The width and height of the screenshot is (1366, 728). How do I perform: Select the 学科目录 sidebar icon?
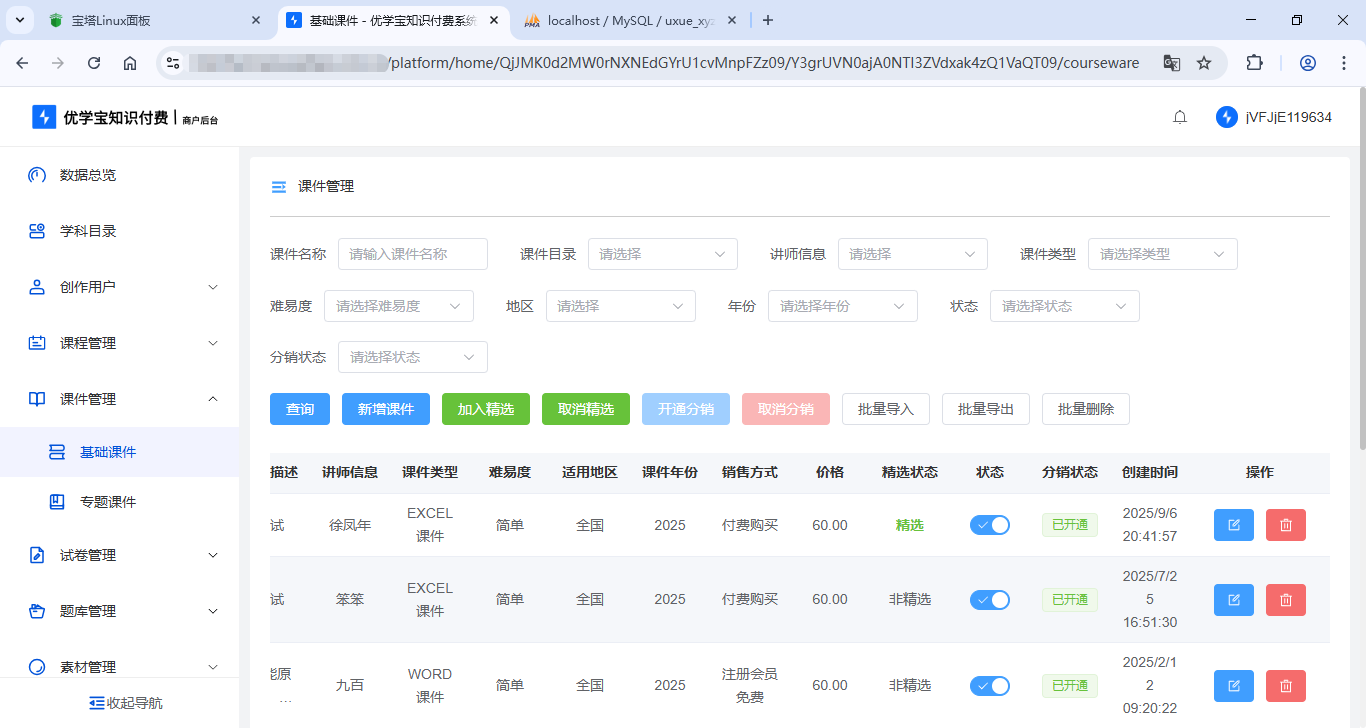click(x=36, y=231)
